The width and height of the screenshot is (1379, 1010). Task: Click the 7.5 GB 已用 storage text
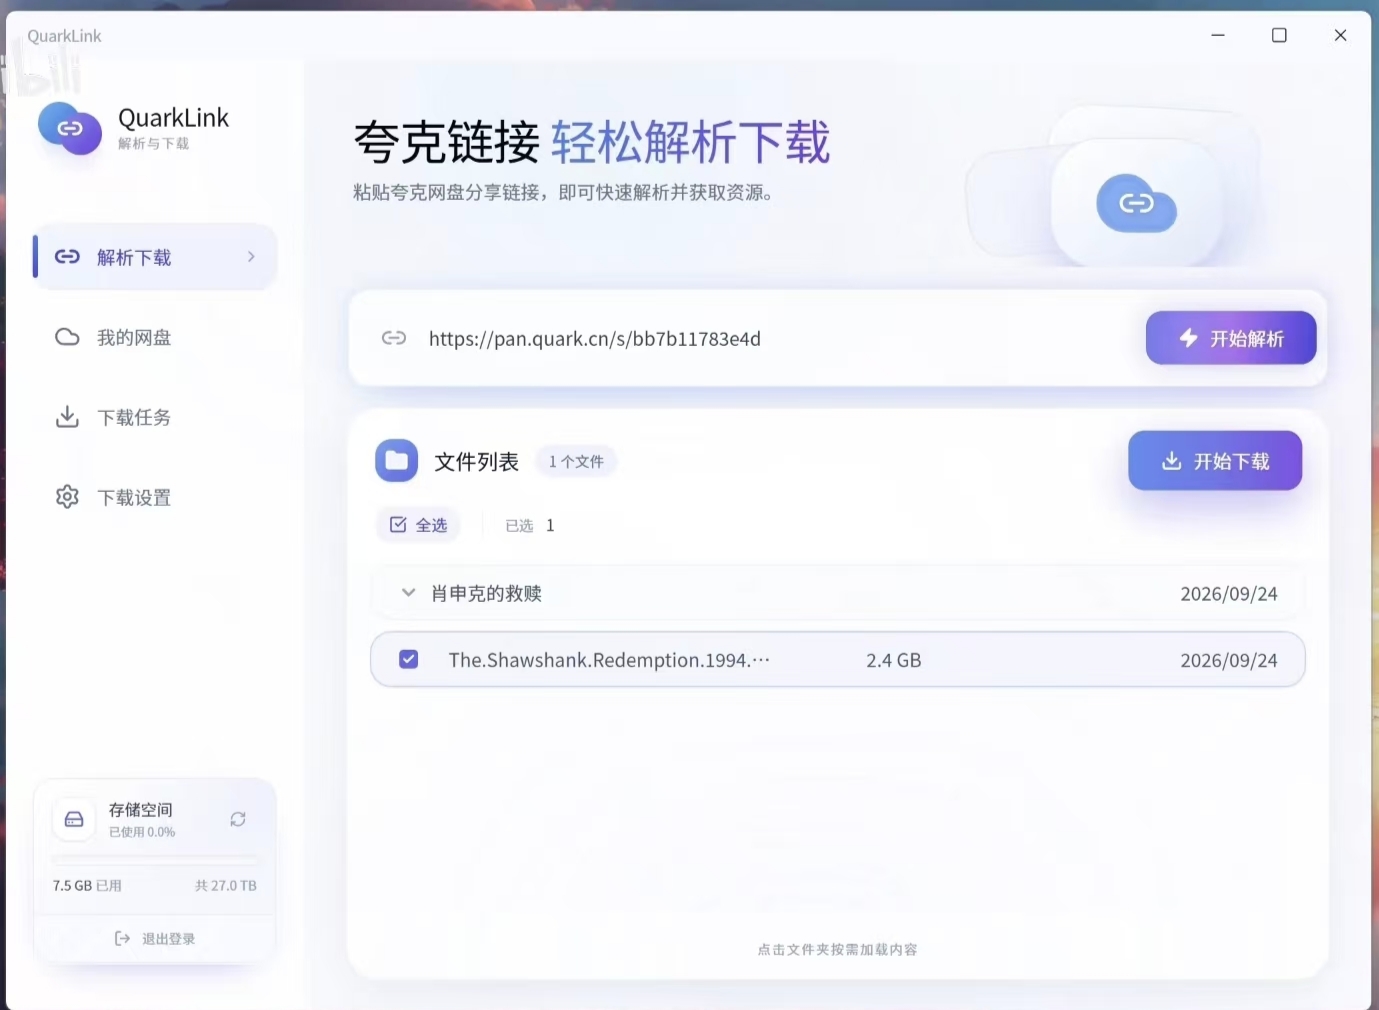(87, 885)
